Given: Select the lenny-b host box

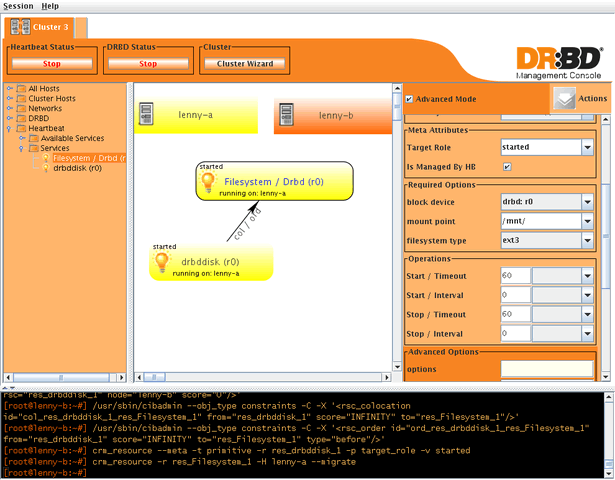Looking at the screenshot, I should (x=333, y=116).
